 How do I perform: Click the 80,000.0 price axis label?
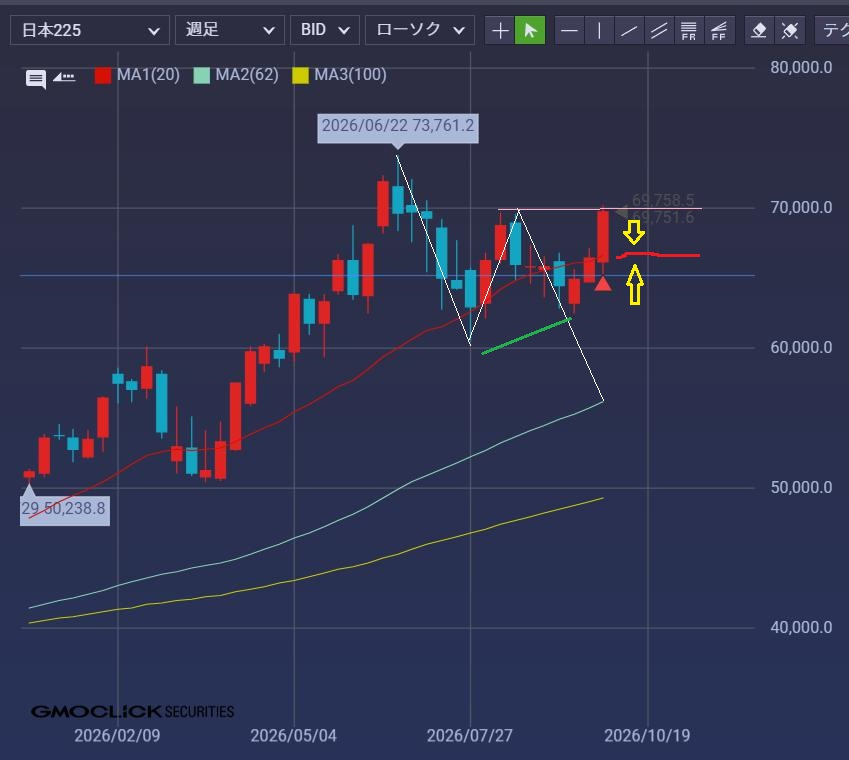click(x=801, y=68)
